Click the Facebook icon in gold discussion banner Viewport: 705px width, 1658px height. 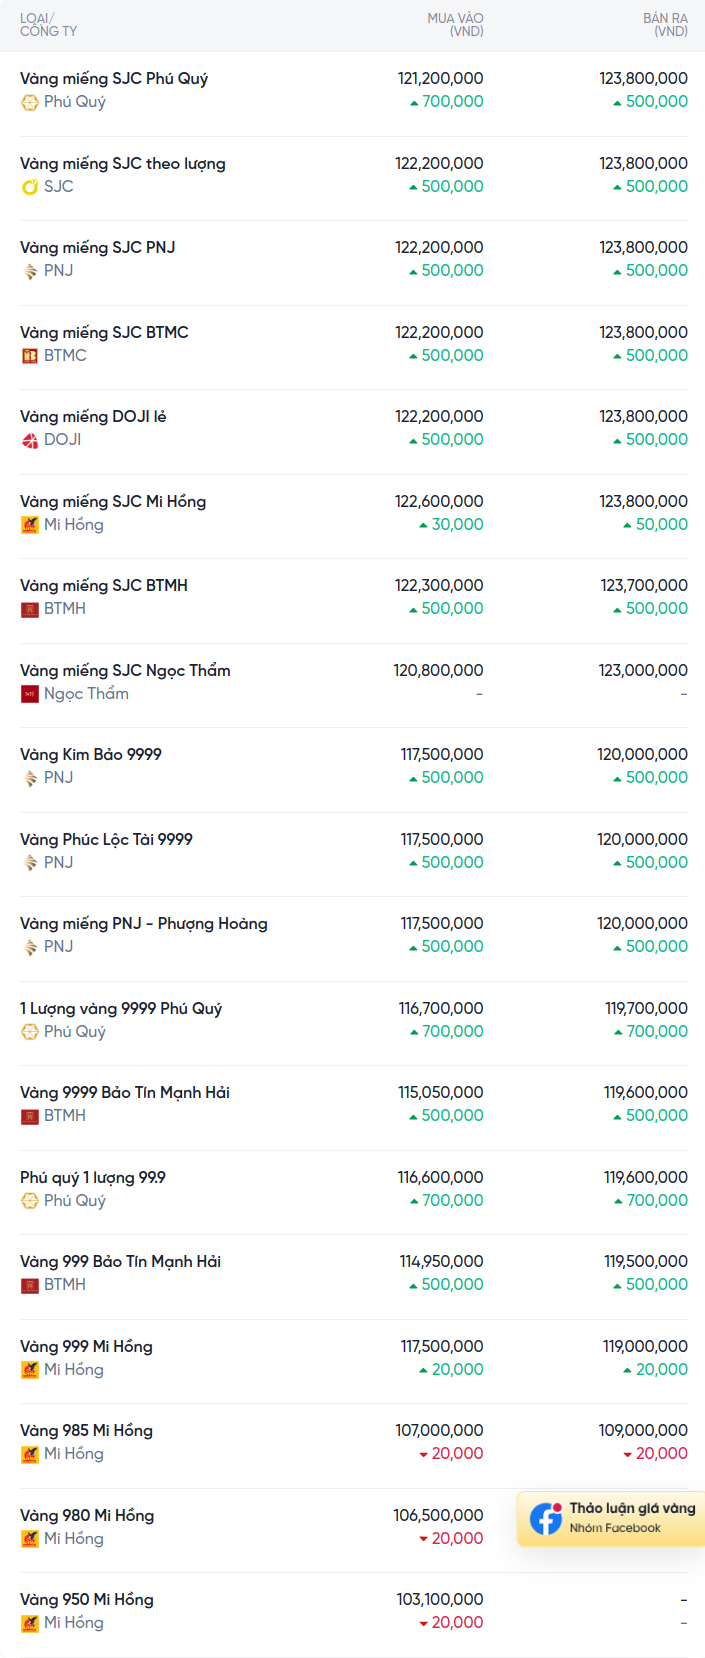tap(546, 1518)
